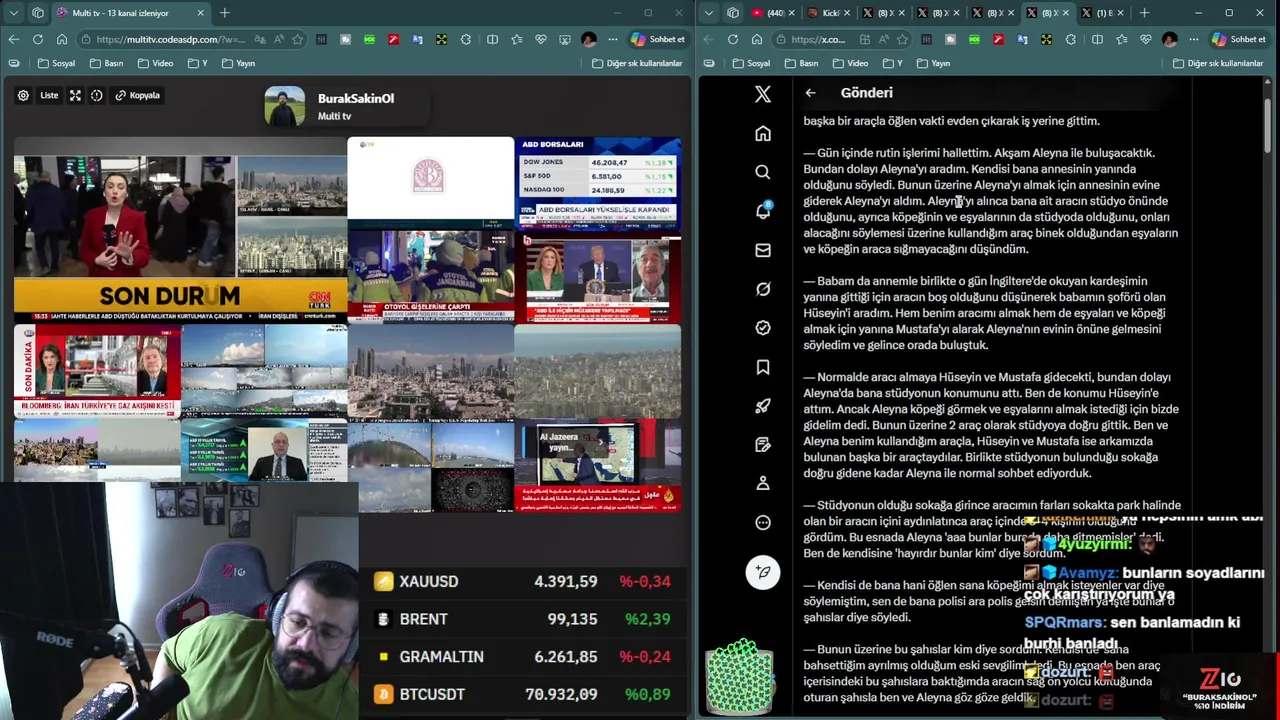Click the X logo in the sidebar

tap(763, 94)
